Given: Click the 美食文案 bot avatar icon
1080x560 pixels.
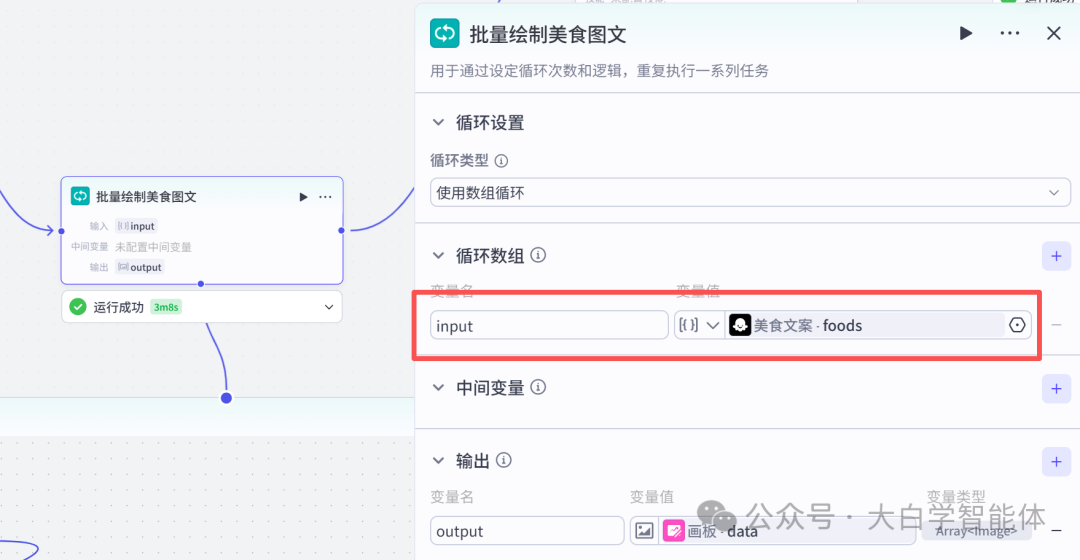Looking at the screenshot, I should 740,325.
